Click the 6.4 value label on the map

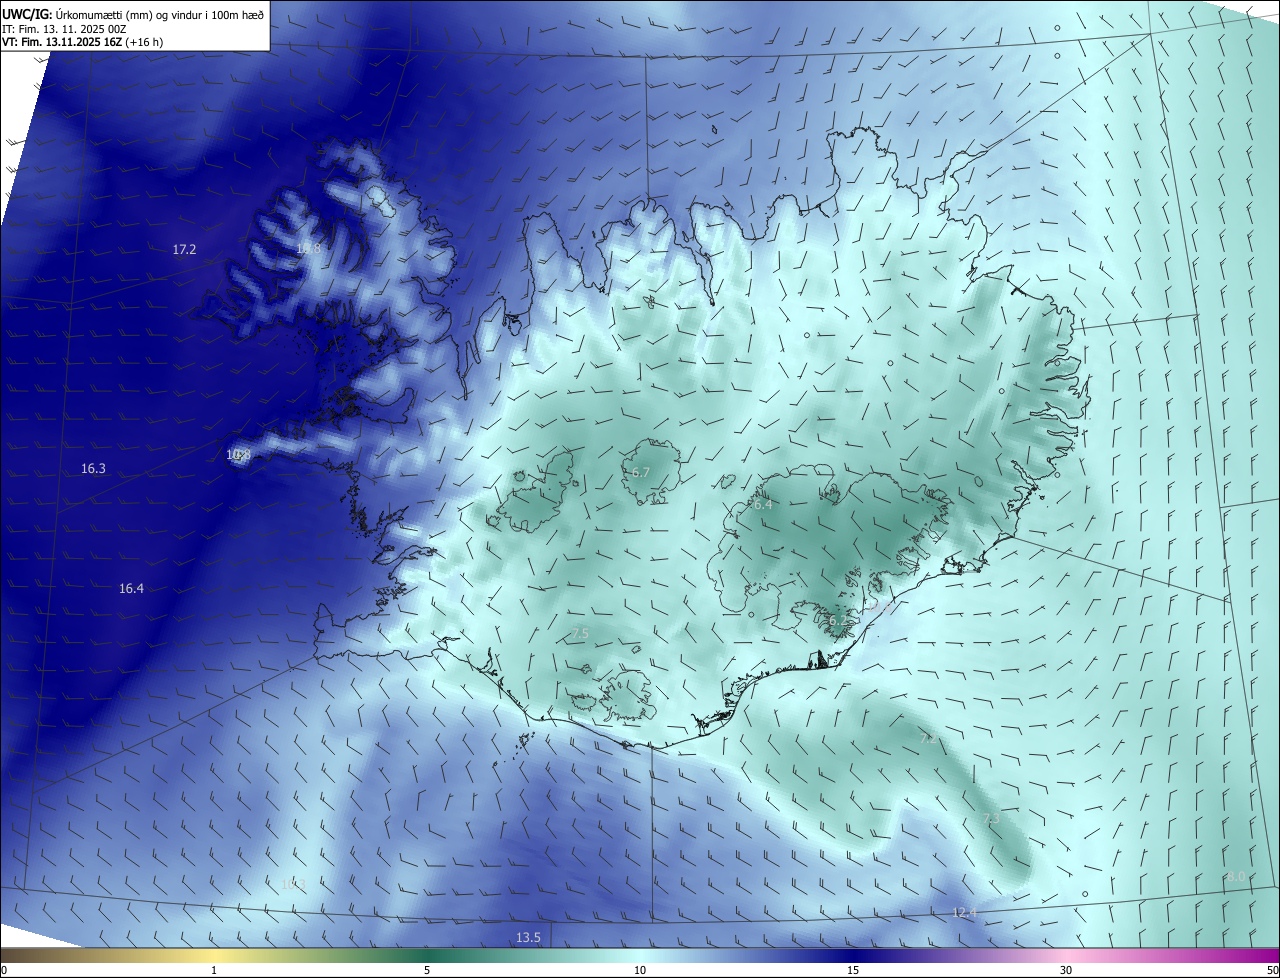(x=762, y=505)
